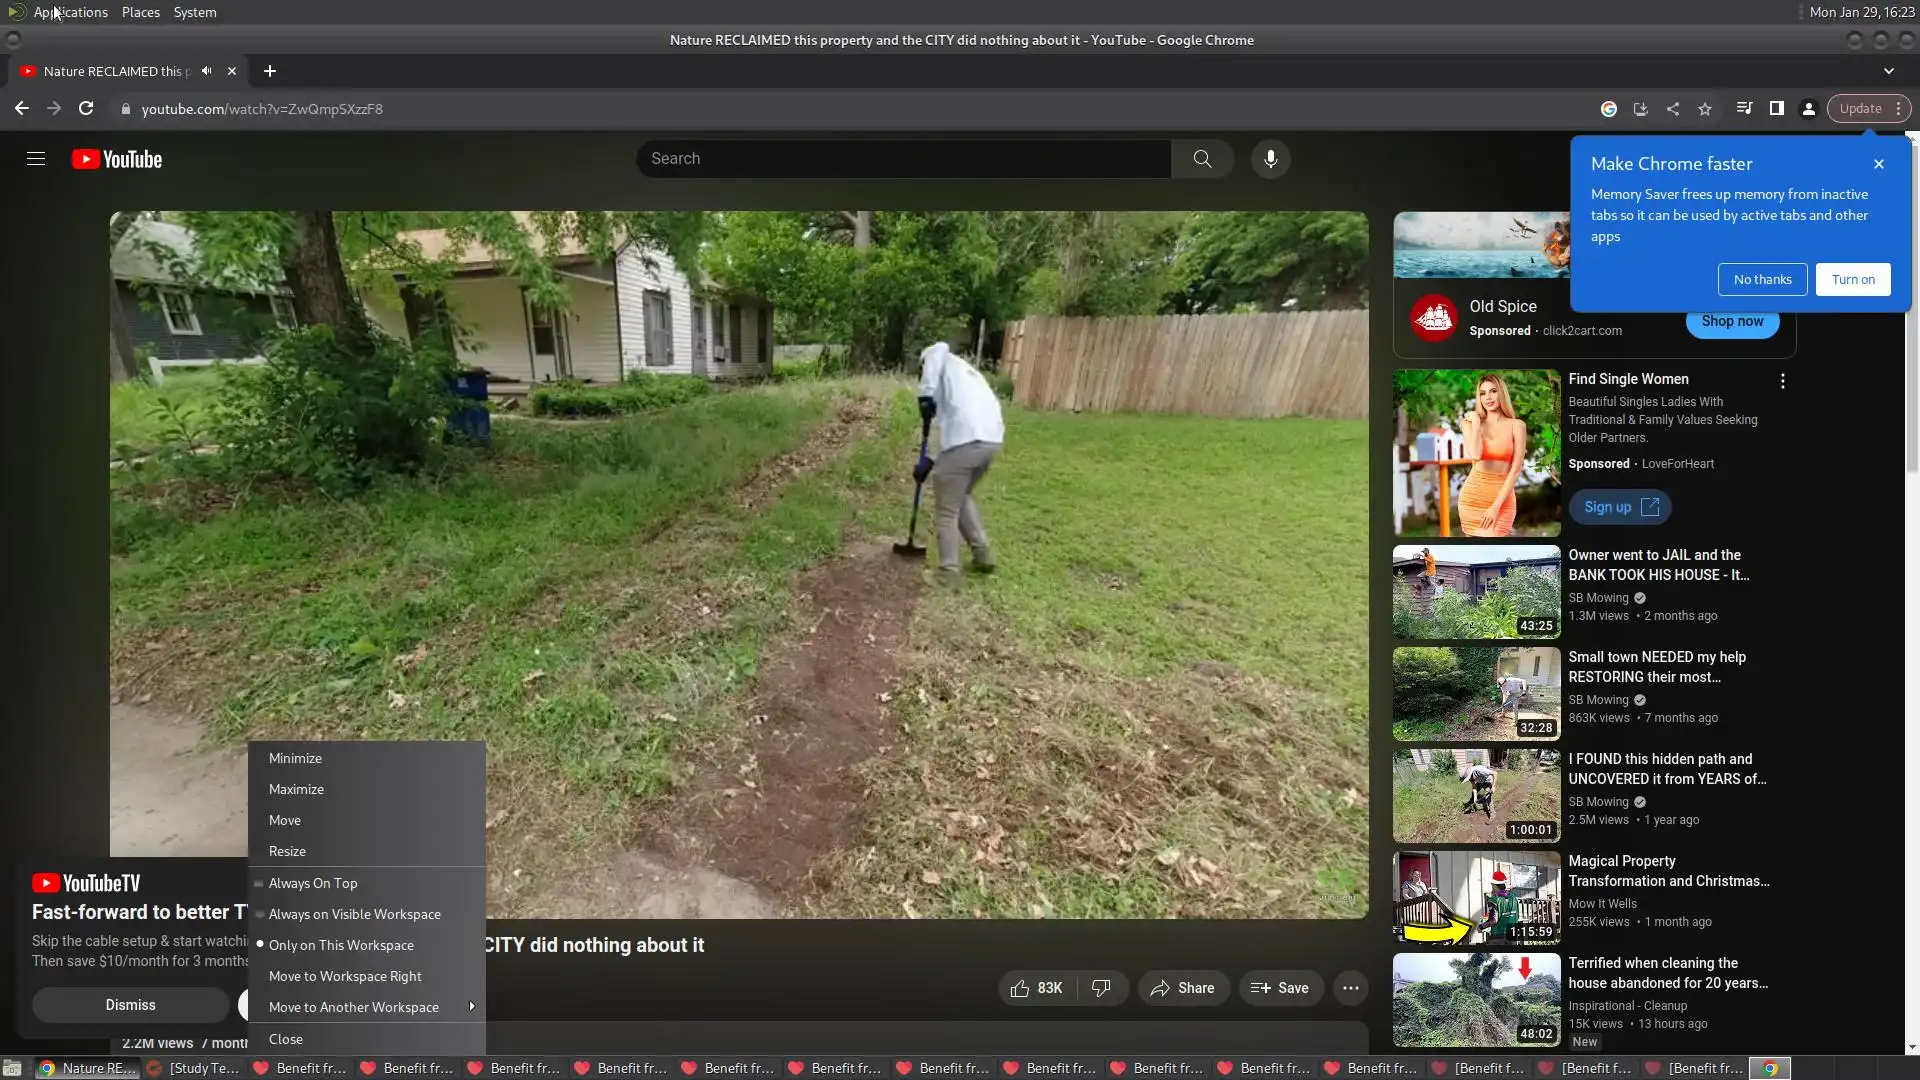Toggle Always on Visible Workspace option

(354, 914)
